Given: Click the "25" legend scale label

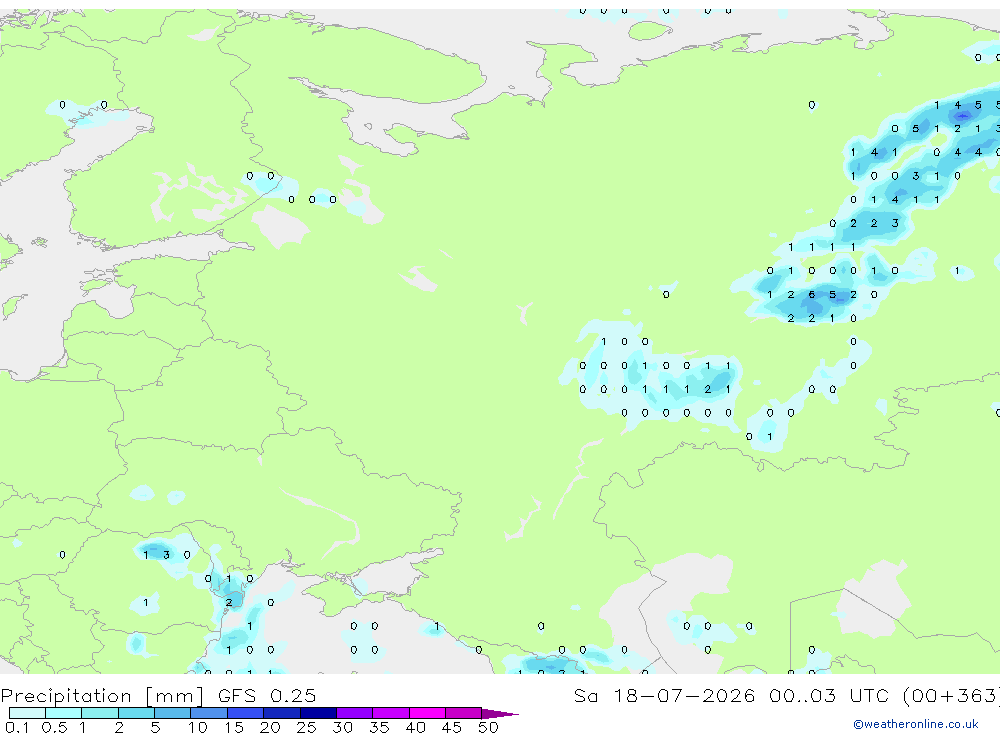Looking at the screenshot, I should coord(306,727).
